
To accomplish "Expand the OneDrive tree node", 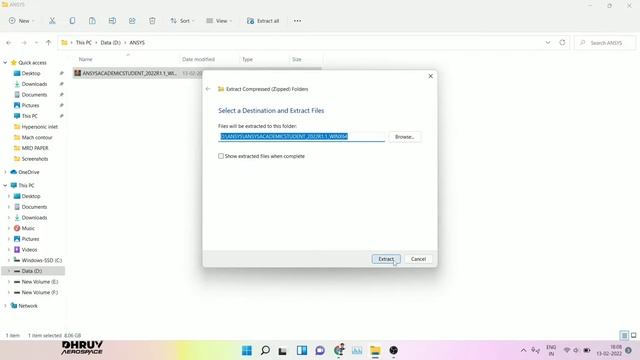I will pos(5,172).
